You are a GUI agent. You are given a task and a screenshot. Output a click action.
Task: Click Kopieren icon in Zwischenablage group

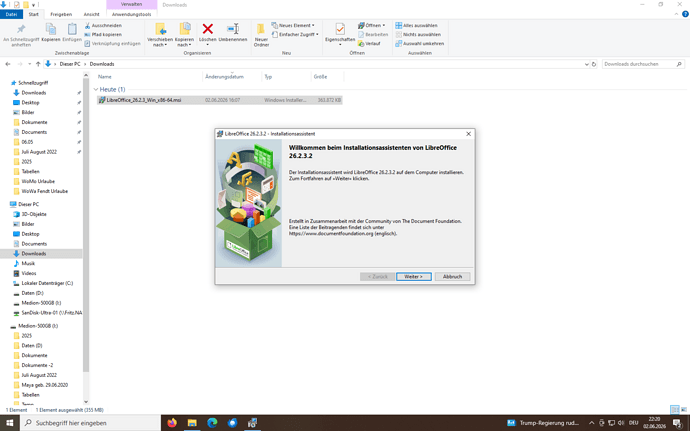pos(51,29)
